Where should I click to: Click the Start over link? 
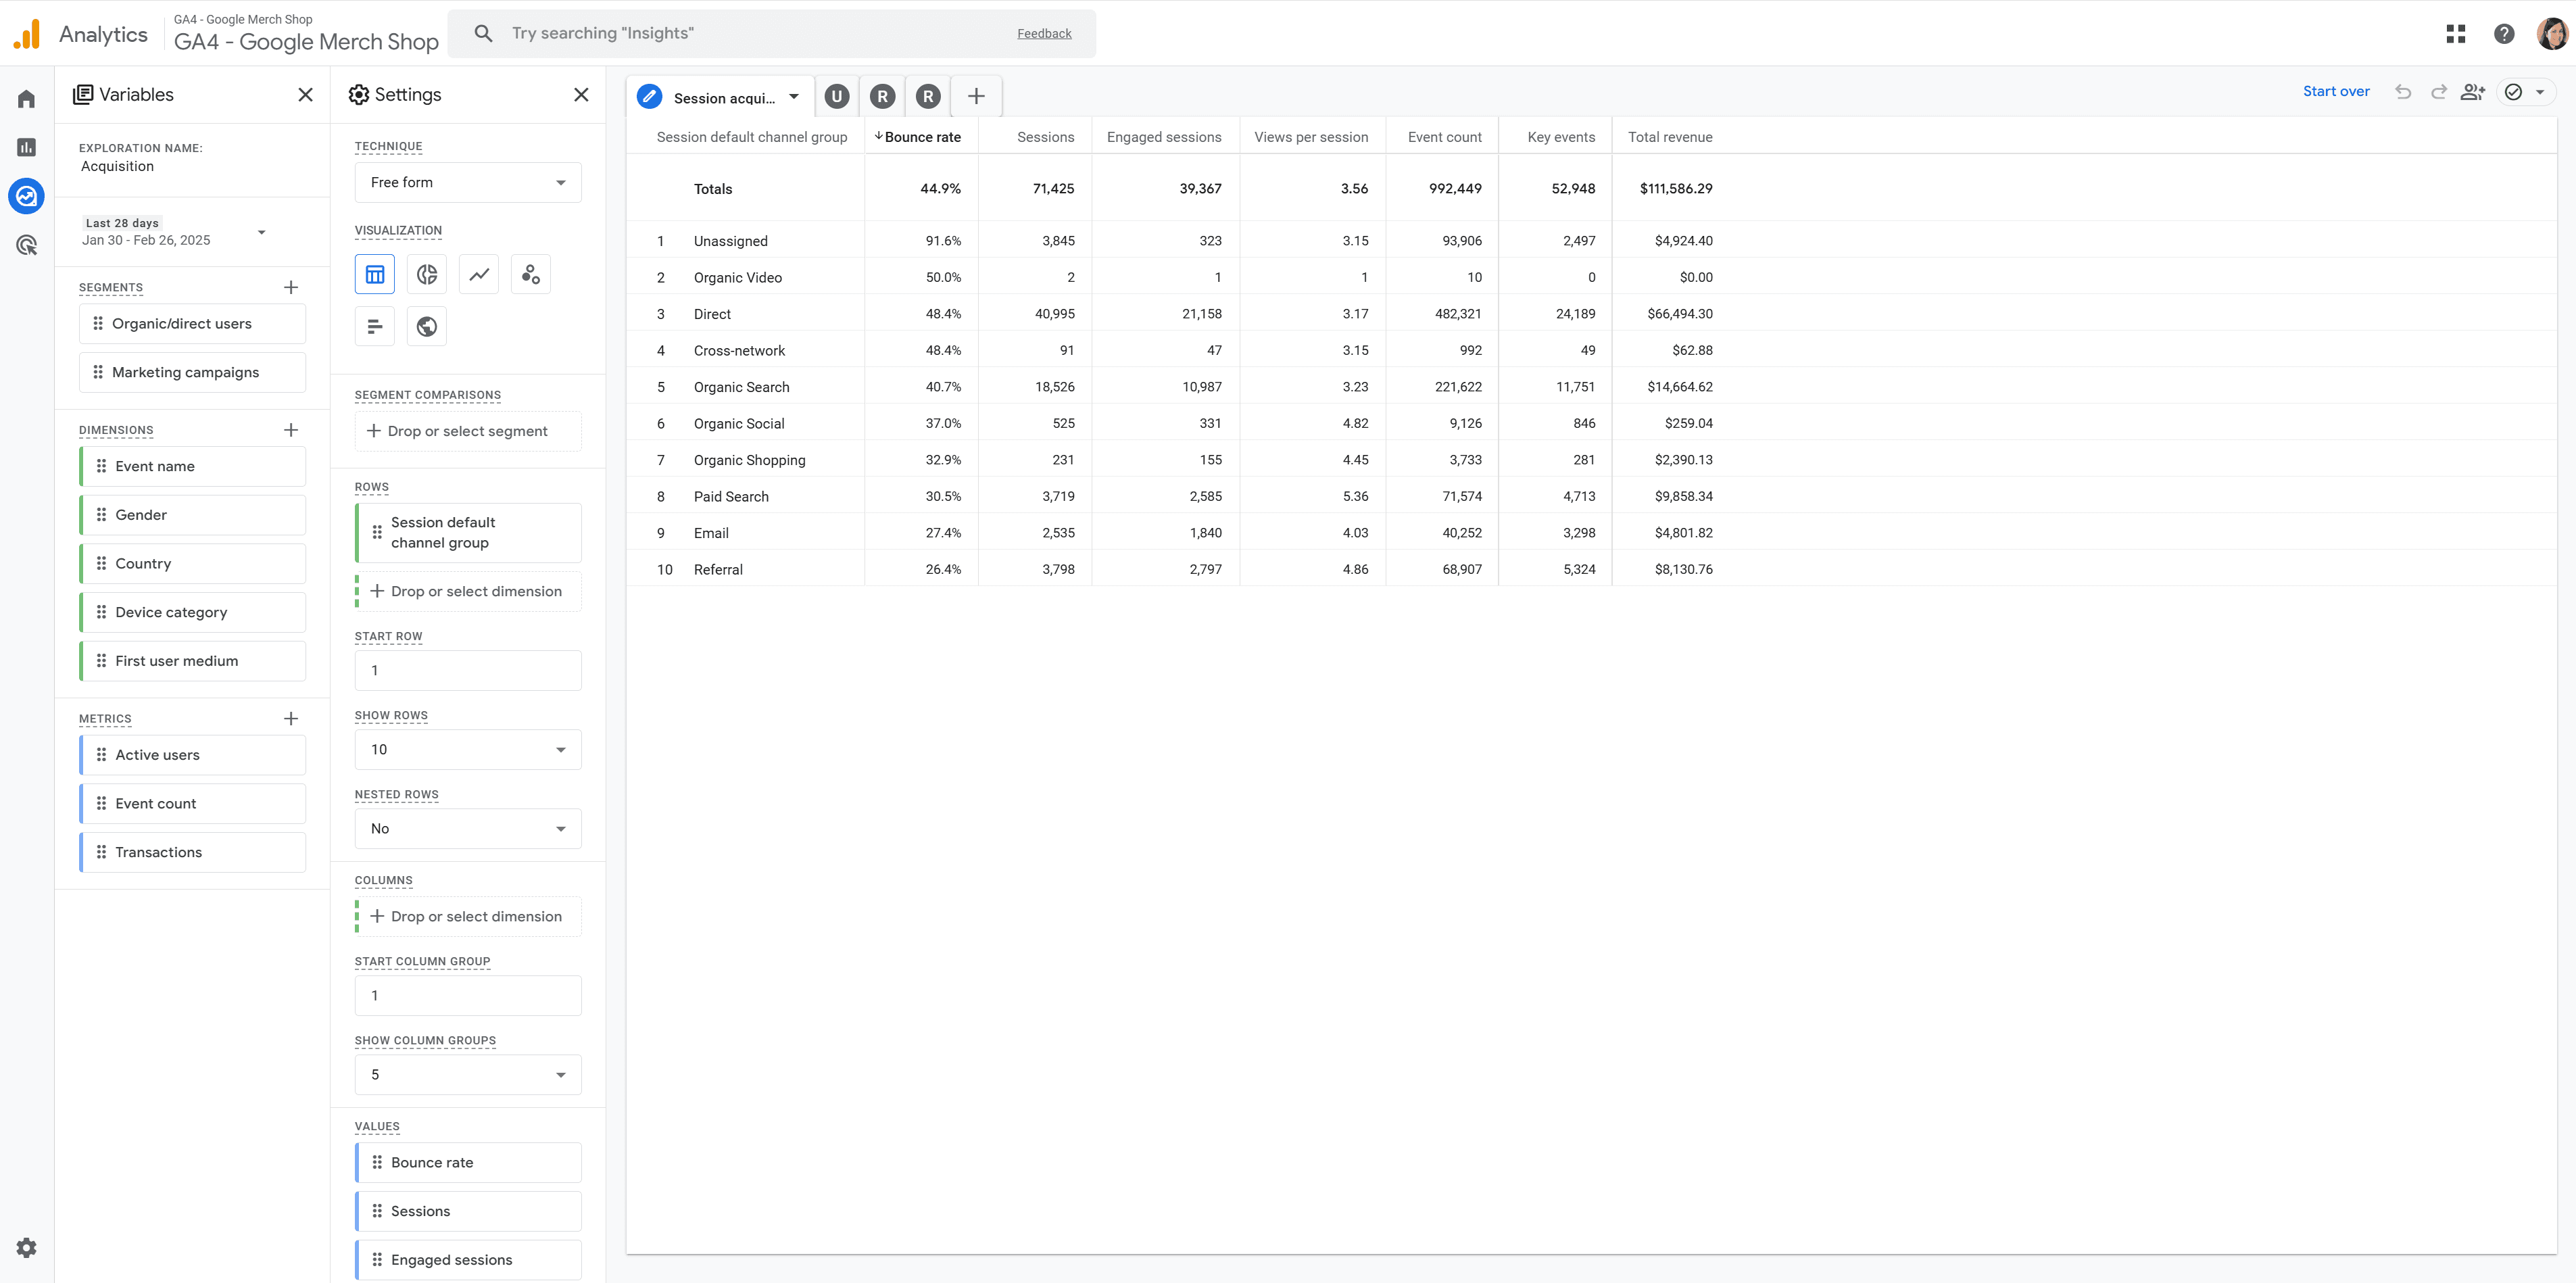pyautogui.click(x=2335, y=91)
